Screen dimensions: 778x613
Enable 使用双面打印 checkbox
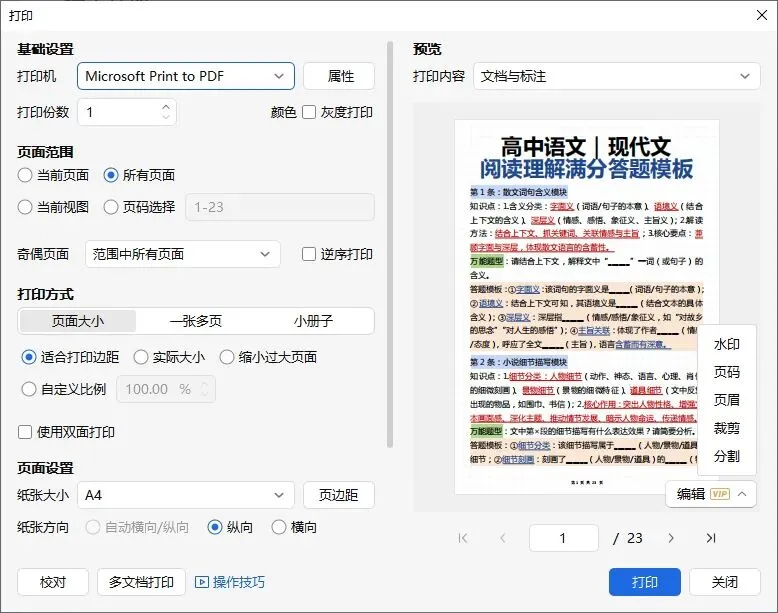point(25,432)
